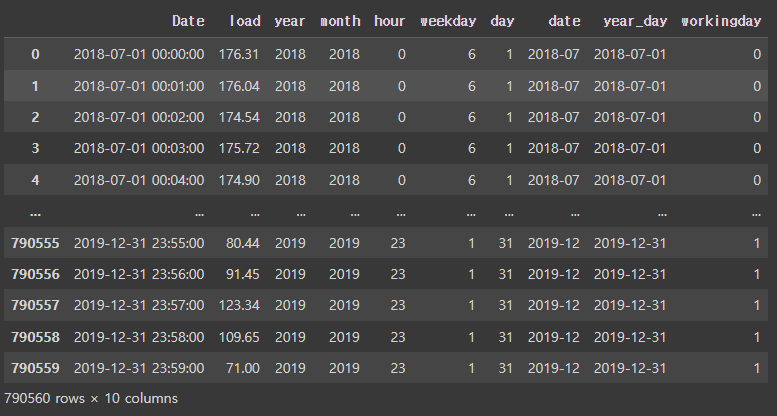Click the Date cell 2019-12-31 23:57:00
The image size is (777, 416).
(139, 305)
